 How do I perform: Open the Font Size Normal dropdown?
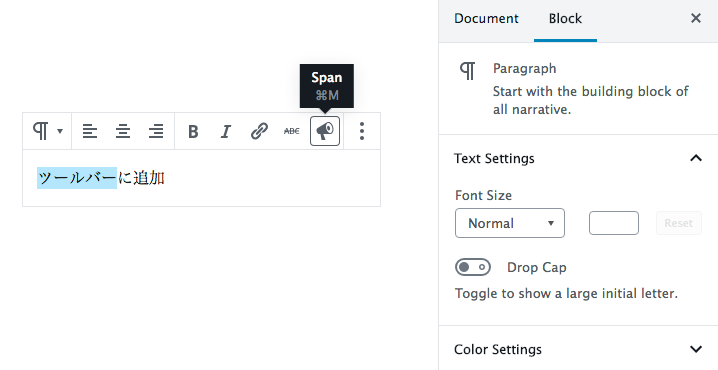pyautogui.click(x=510, y=223)
